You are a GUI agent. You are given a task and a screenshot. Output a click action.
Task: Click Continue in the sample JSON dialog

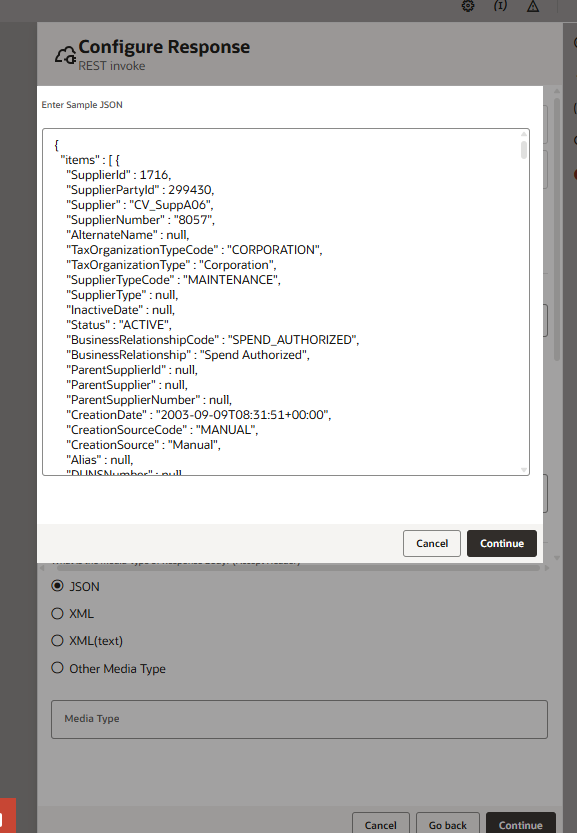(502, 543)
